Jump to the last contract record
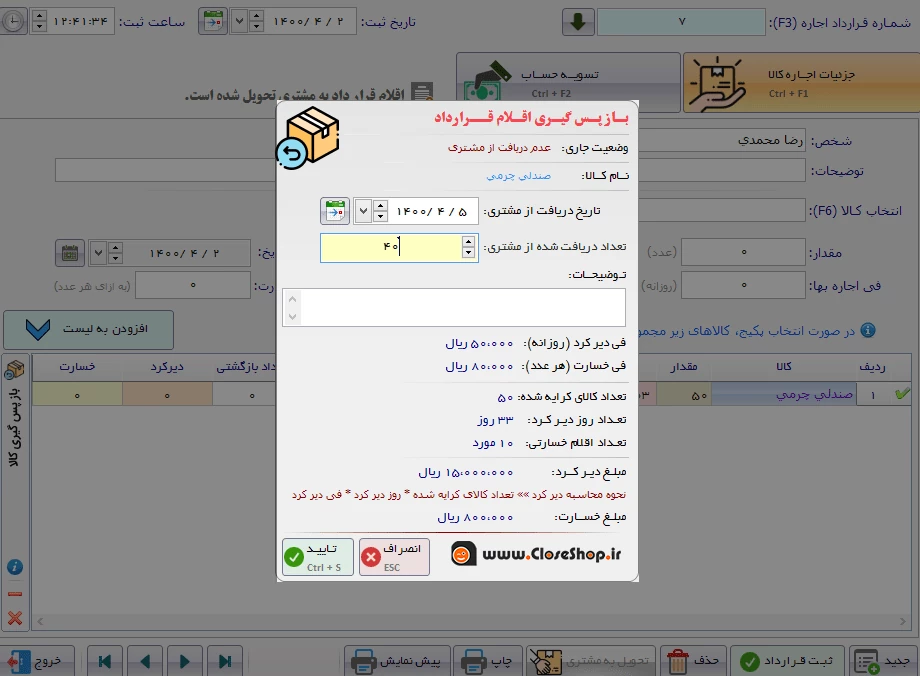This screenshot has height=676, width=920. tap(225, 661)
